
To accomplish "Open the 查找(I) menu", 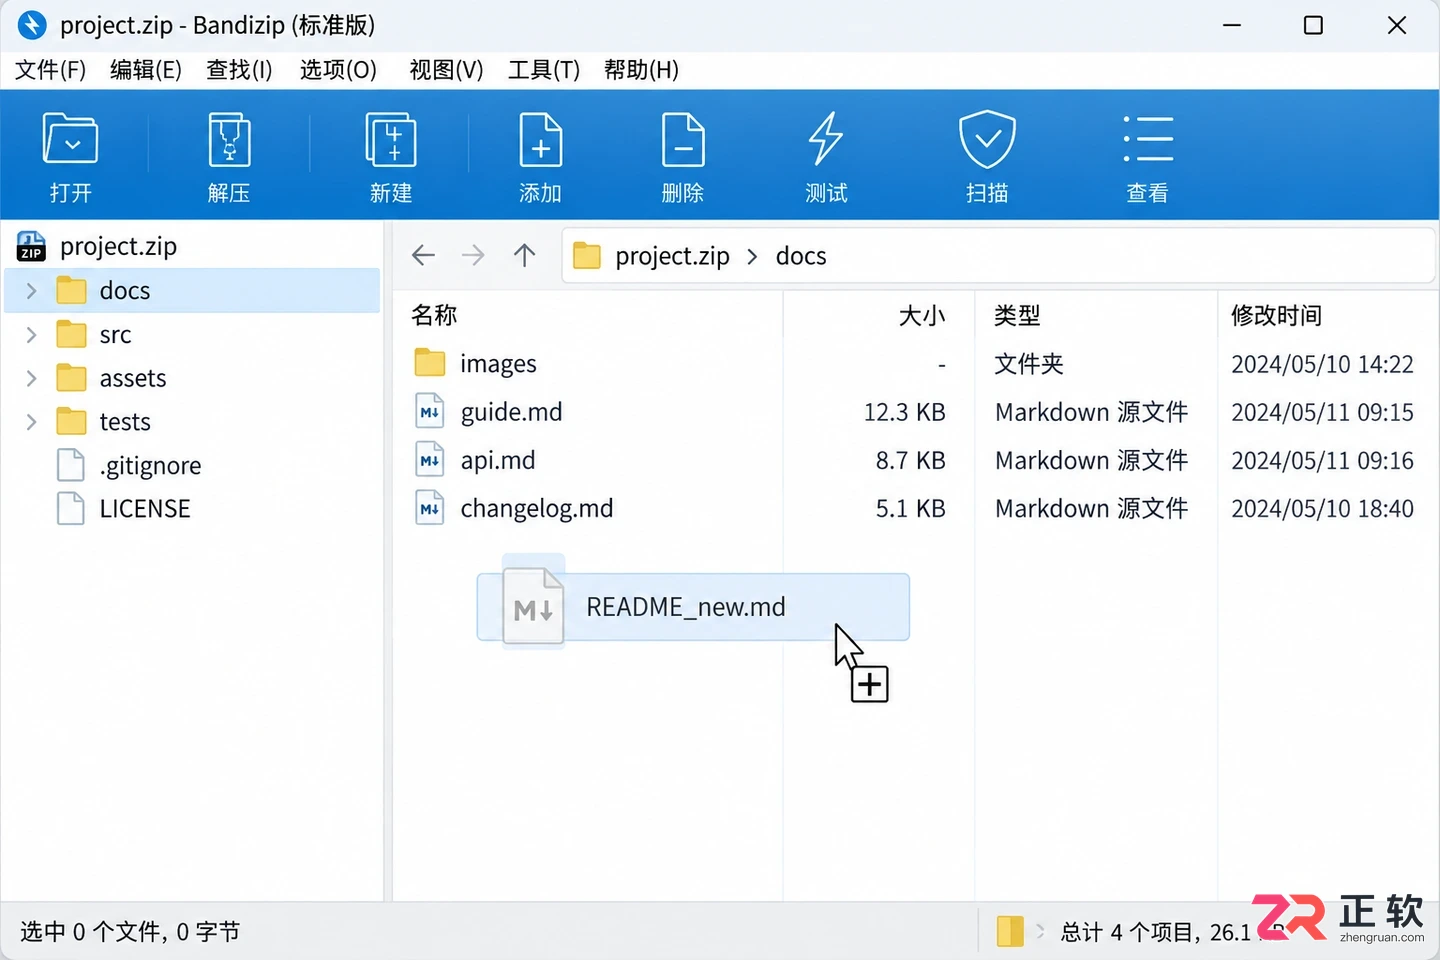I will (x=239, y=70).
